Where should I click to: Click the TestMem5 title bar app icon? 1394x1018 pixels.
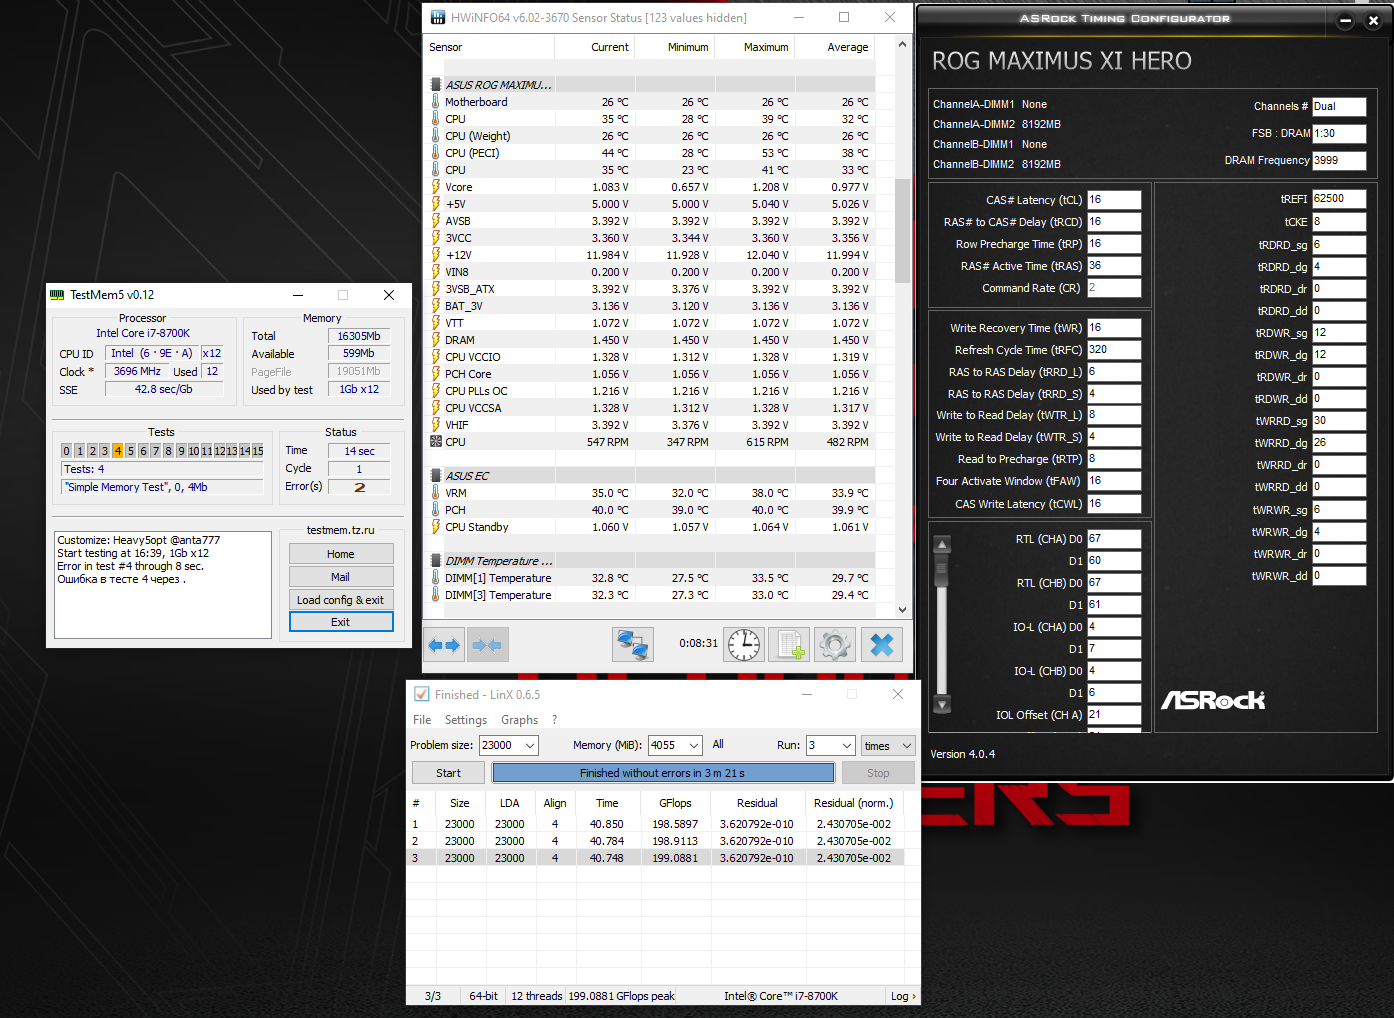pyautogui.click(x=57, y=295)
